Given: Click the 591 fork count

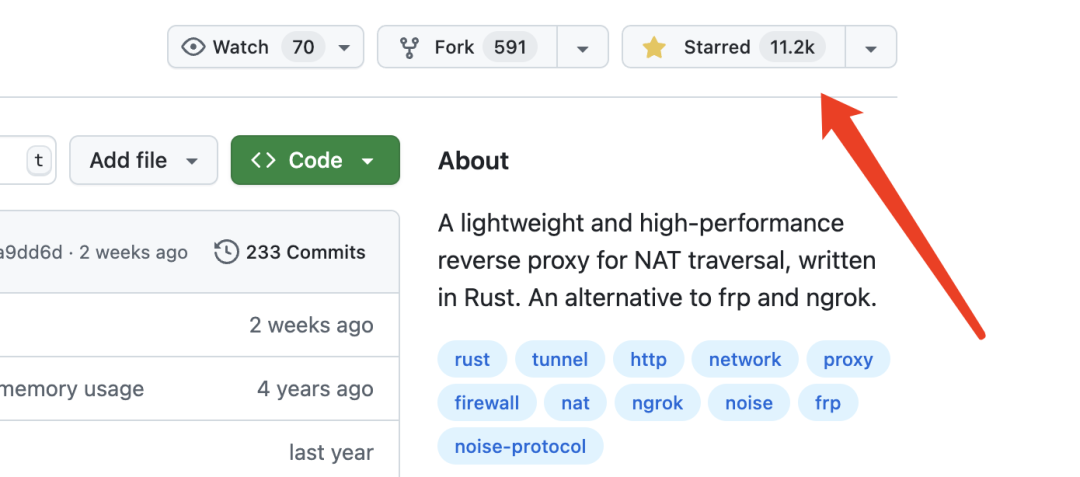Looking at the screenshot, I should [x=509, y=47].
